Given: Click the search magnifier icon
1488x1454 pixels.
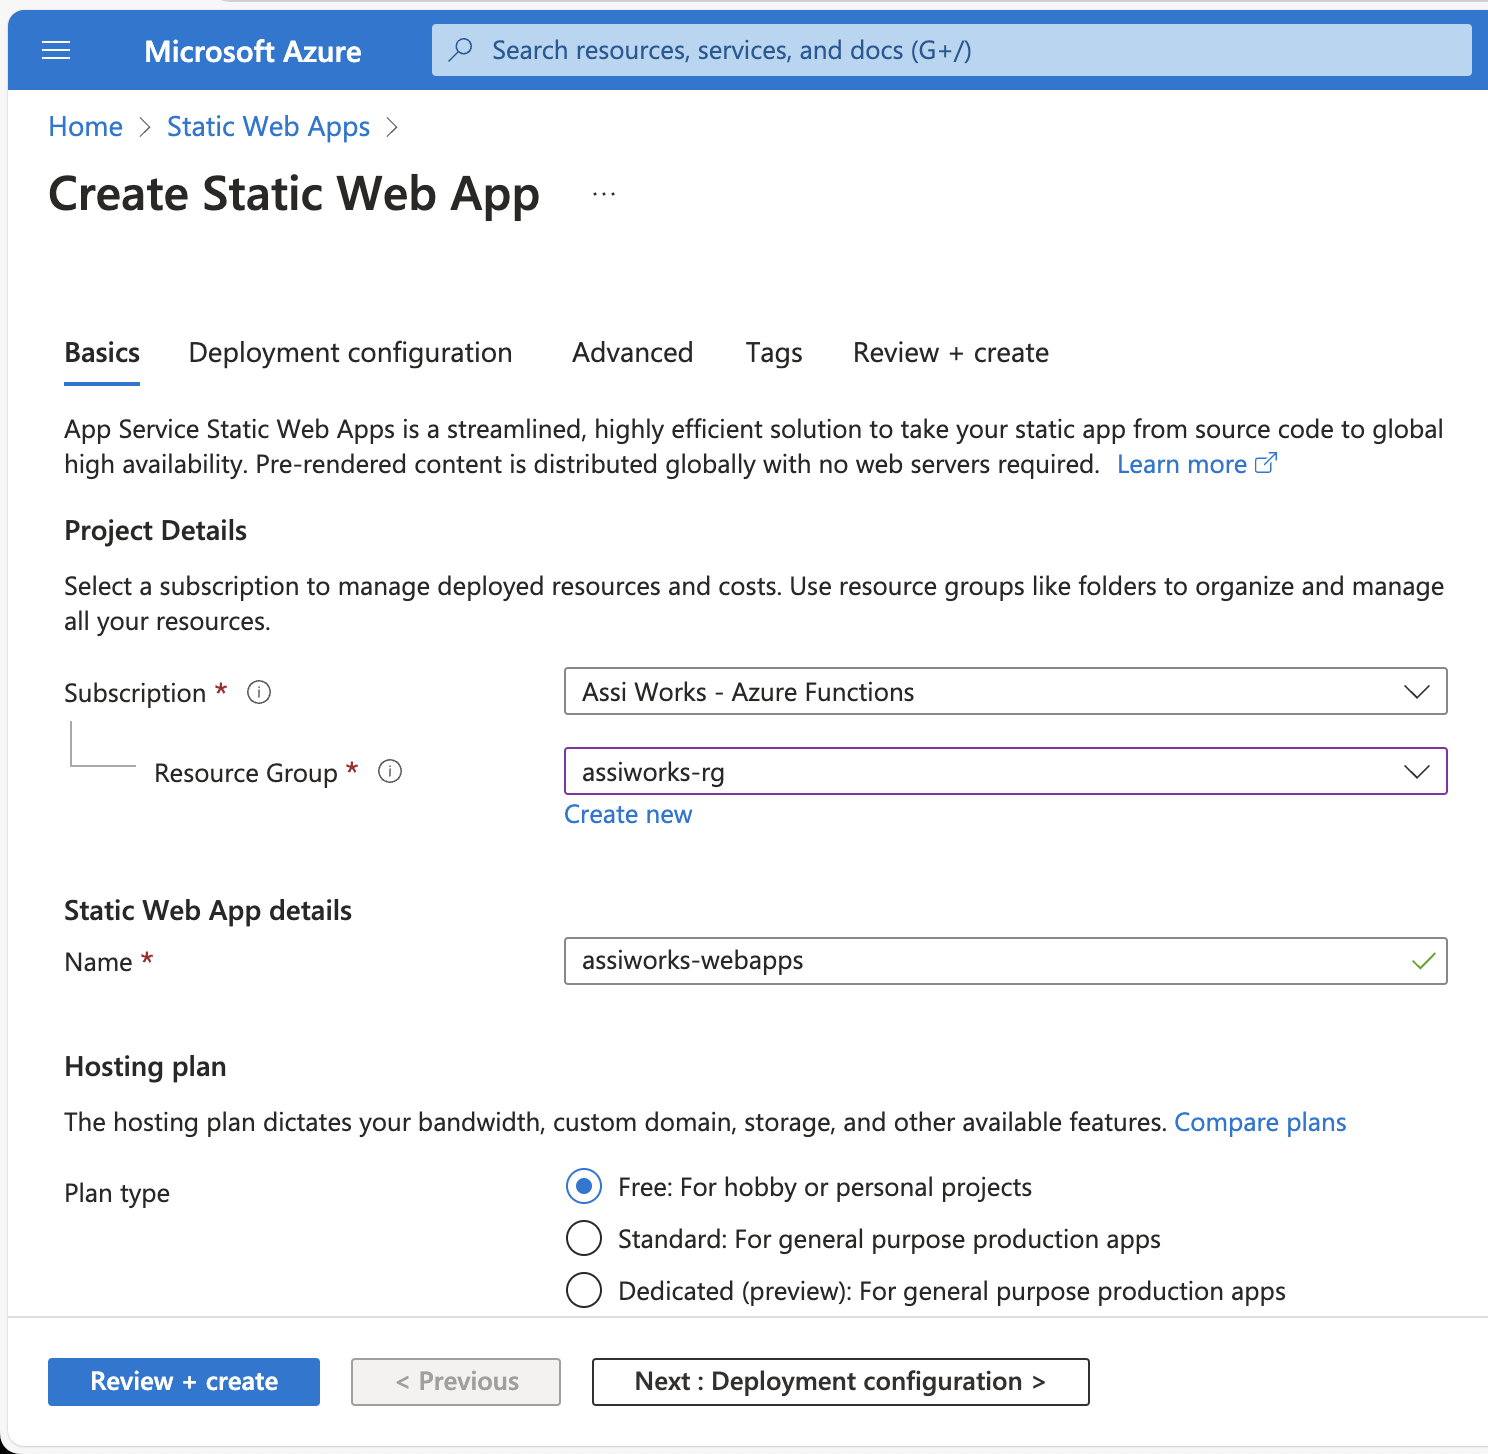Looking at the screenshot, I should (461, 50).
